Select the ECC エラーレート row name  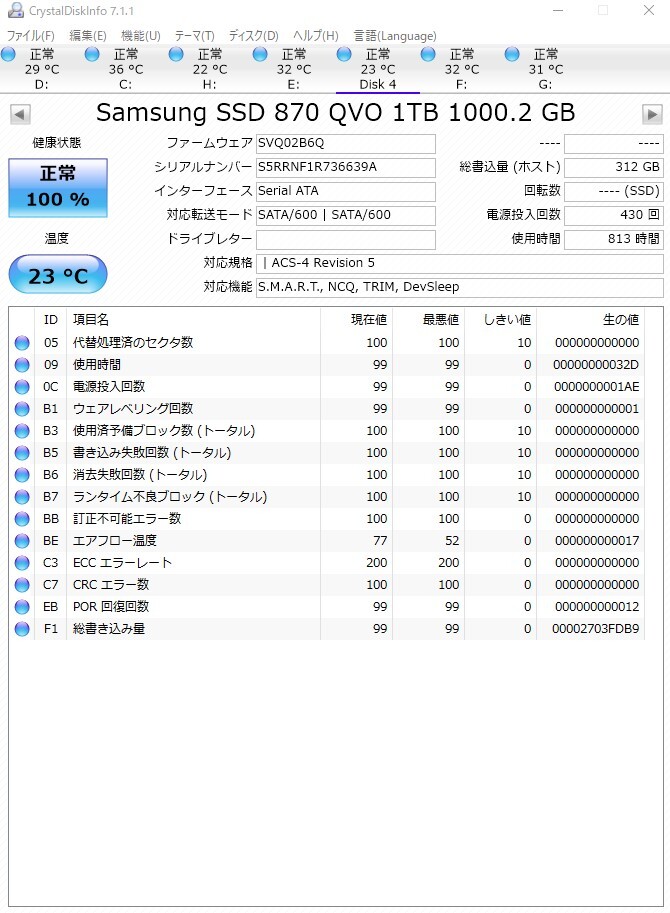[122, 563]
